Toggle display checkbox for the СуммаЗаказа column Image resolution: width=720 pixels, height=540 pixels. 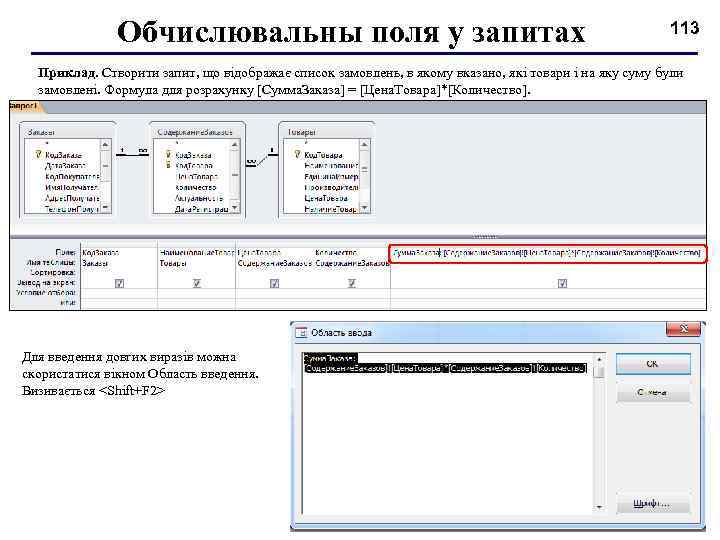tap(562, 283)
